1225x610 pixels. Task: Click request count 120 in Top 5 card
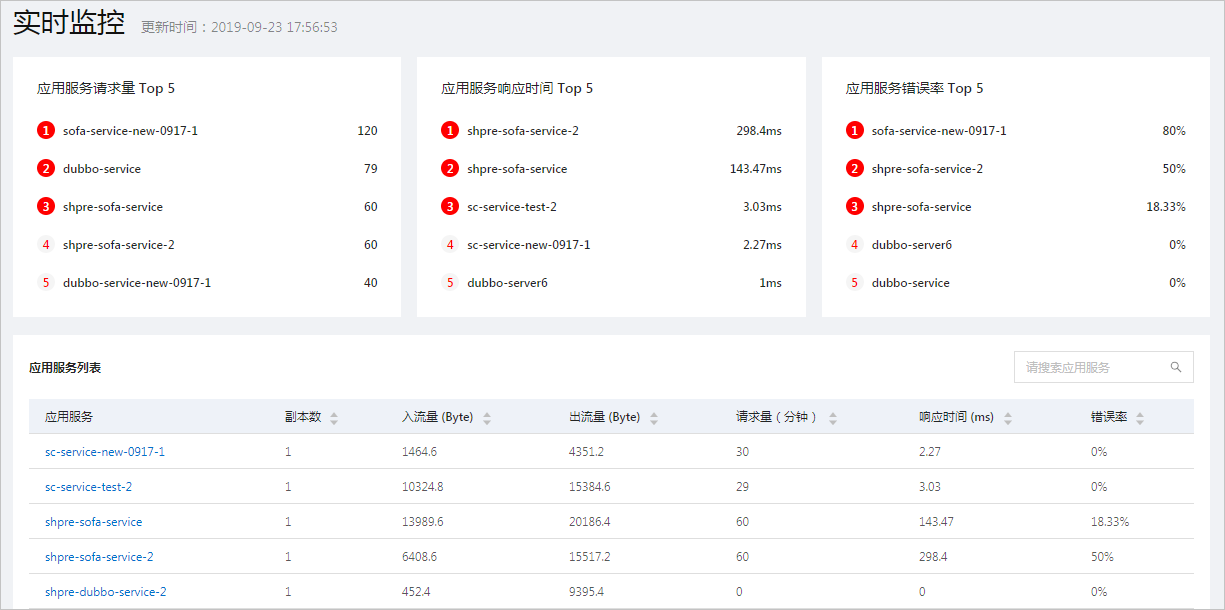pyautogui.click(x=367, y=131)
